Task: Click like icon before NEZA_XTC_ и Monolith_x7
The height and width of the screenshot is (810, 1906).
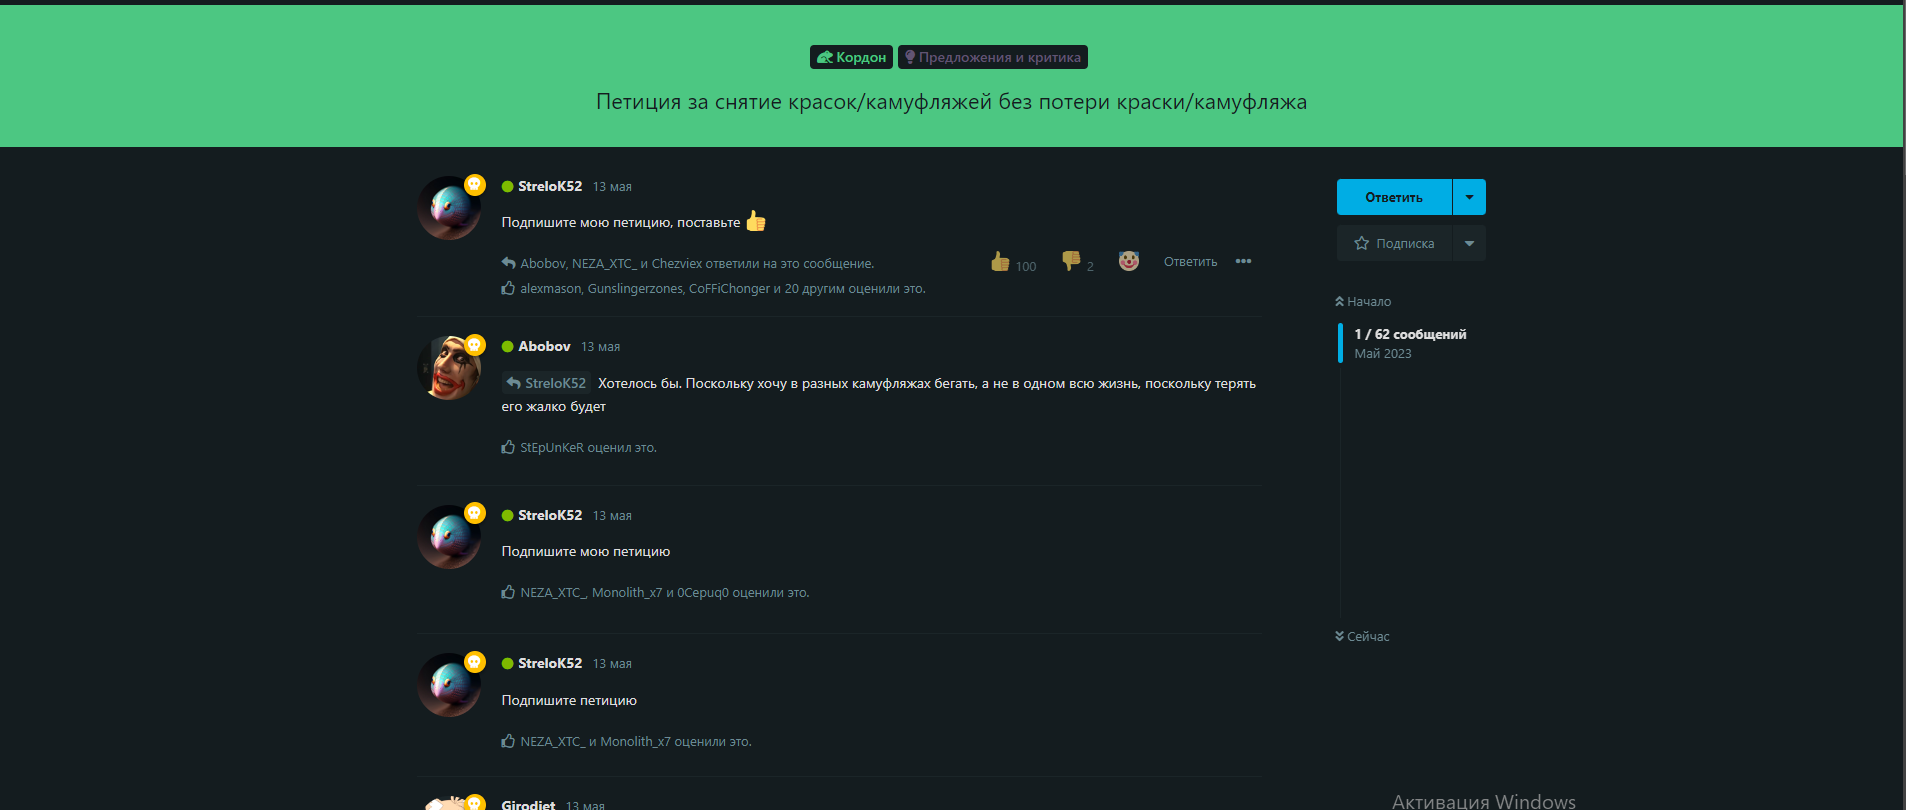Action: [508, 741]
